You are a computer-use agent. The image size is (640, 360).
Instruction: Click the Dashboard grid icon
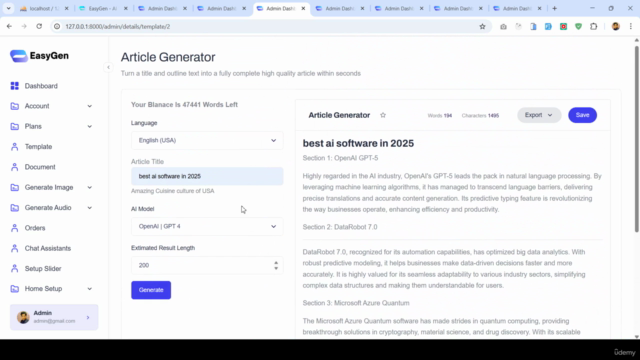tap(15, 86)
